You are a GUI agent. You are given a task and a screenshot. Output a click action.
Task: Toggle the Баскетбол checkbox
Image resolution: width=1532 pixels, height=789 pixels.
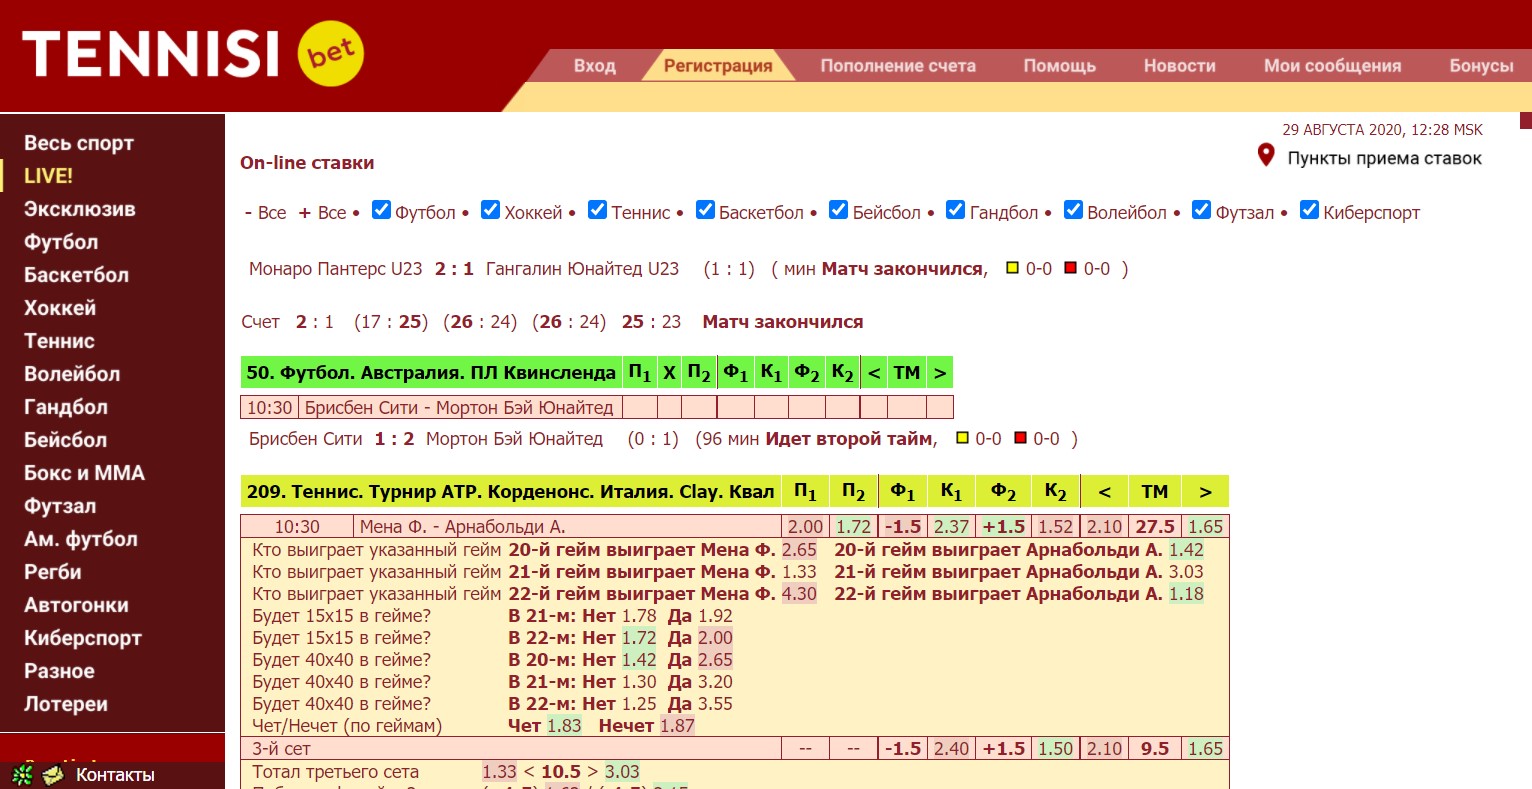click(705, 210)
